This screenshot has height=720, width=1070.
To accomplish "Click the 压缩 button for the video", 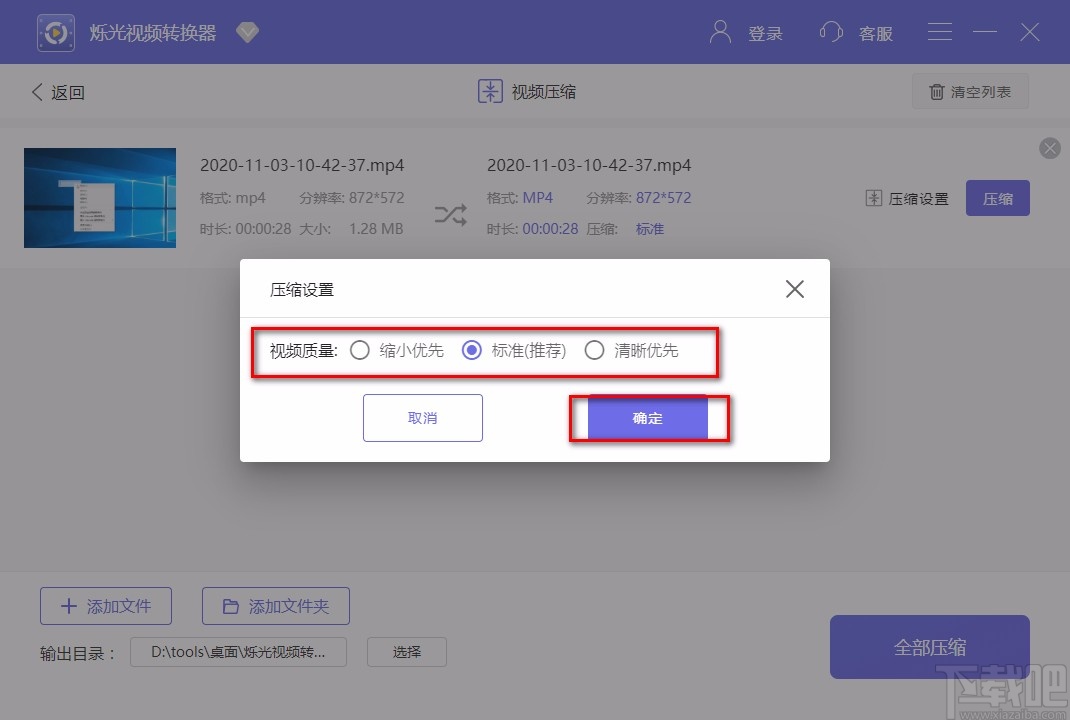I will pyautogui.click(x=997, y=198).
